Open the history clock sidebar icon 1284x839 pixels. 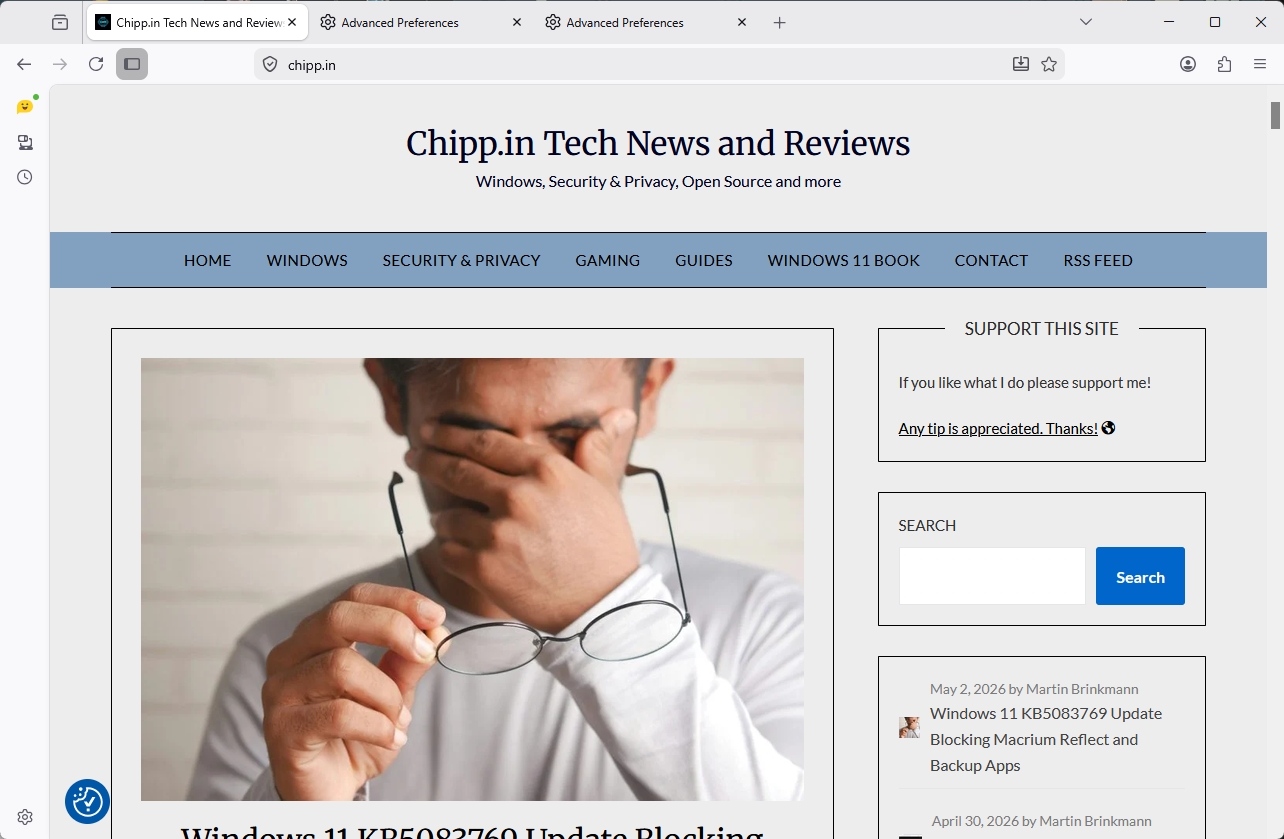tap(25, 177)
